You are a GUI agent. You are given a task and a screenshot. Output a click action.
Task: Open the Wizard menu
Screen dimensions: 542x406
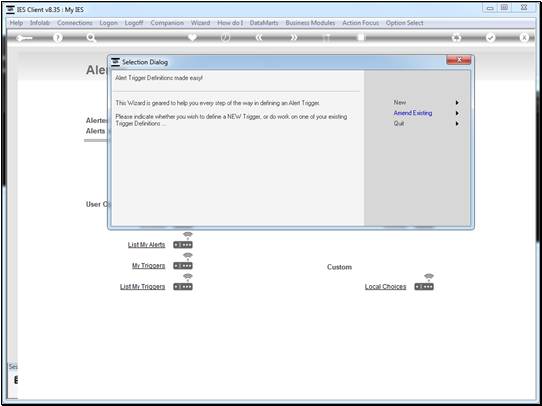click(x=200, y=23)
